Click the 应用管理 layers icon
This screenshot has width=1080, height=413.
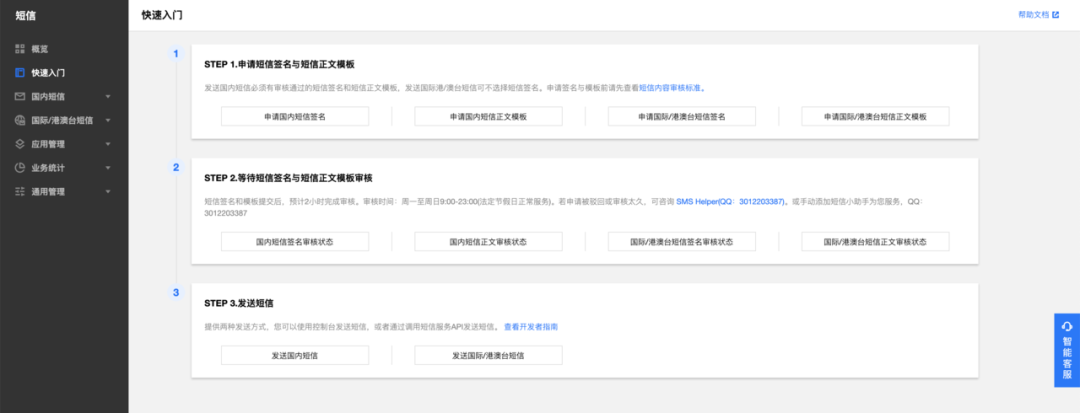pyautogui.click(x=20, y=144)
